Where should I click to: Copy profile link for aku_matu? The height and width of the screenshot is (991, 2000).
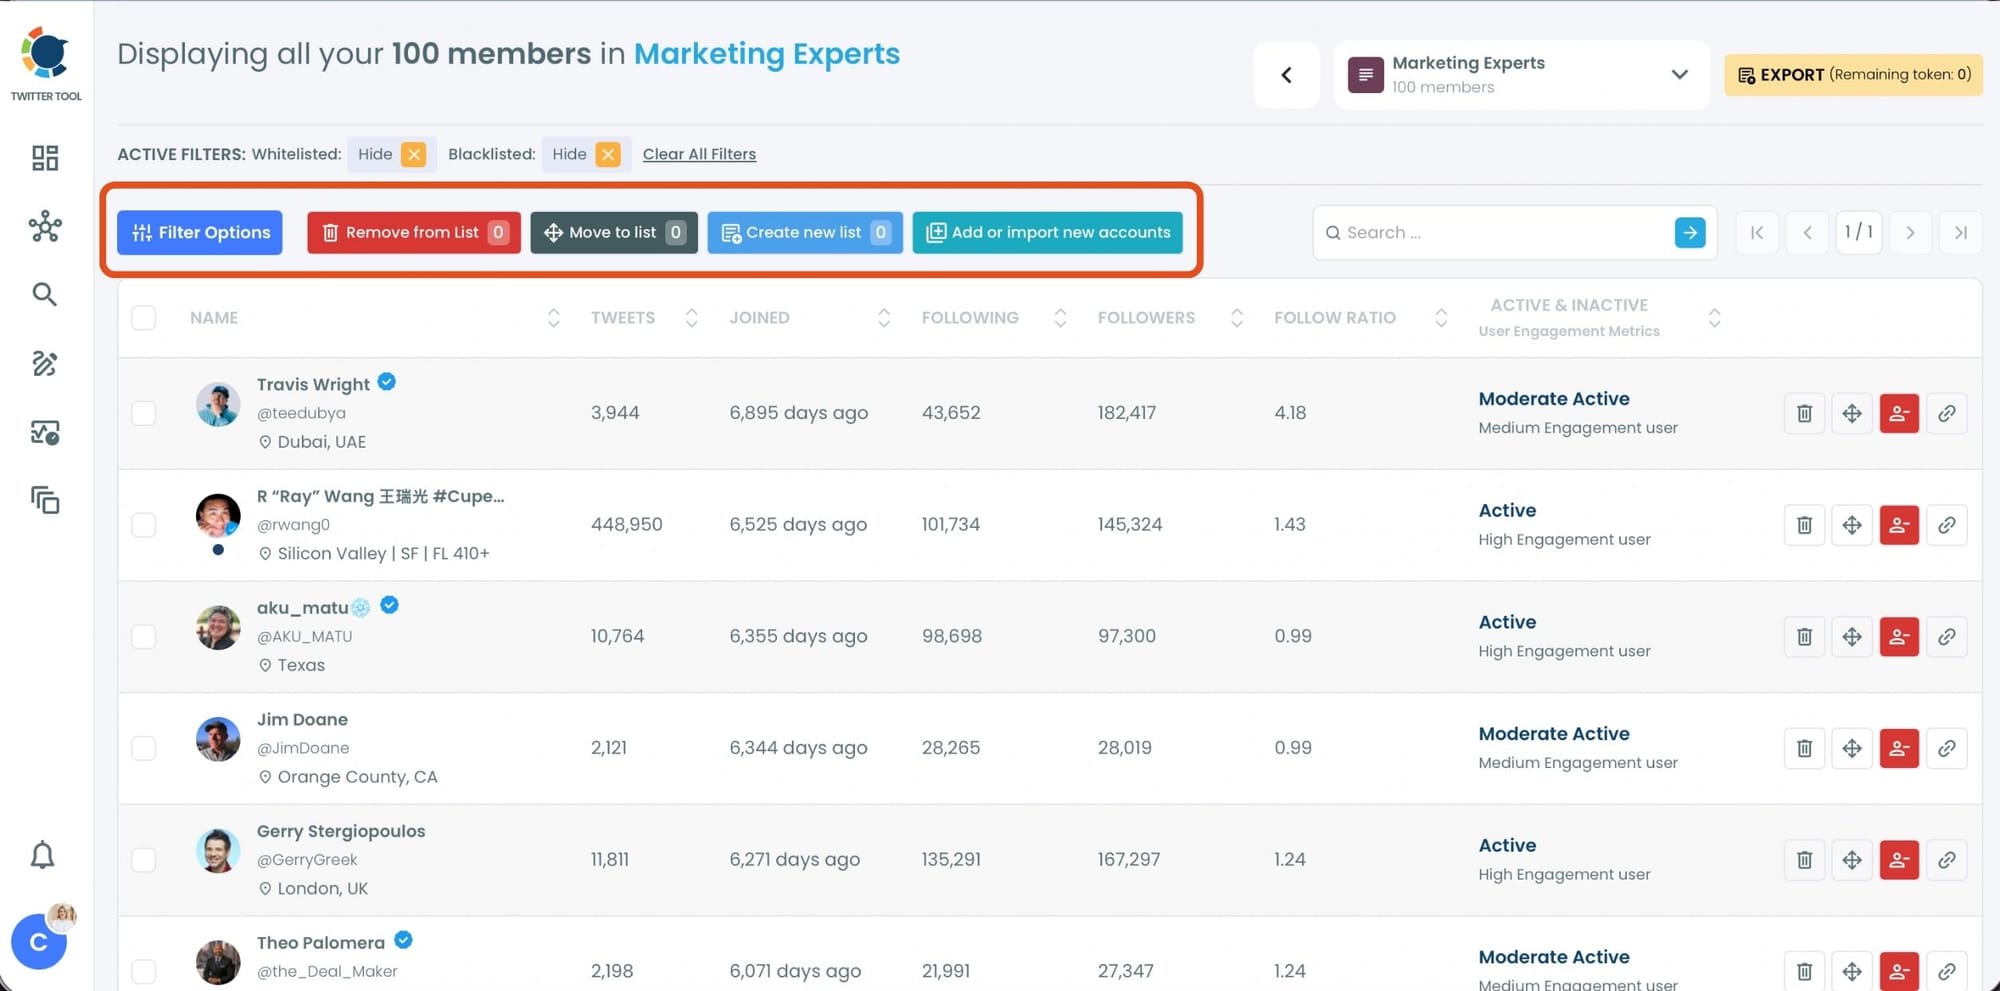coord(1948,636)
